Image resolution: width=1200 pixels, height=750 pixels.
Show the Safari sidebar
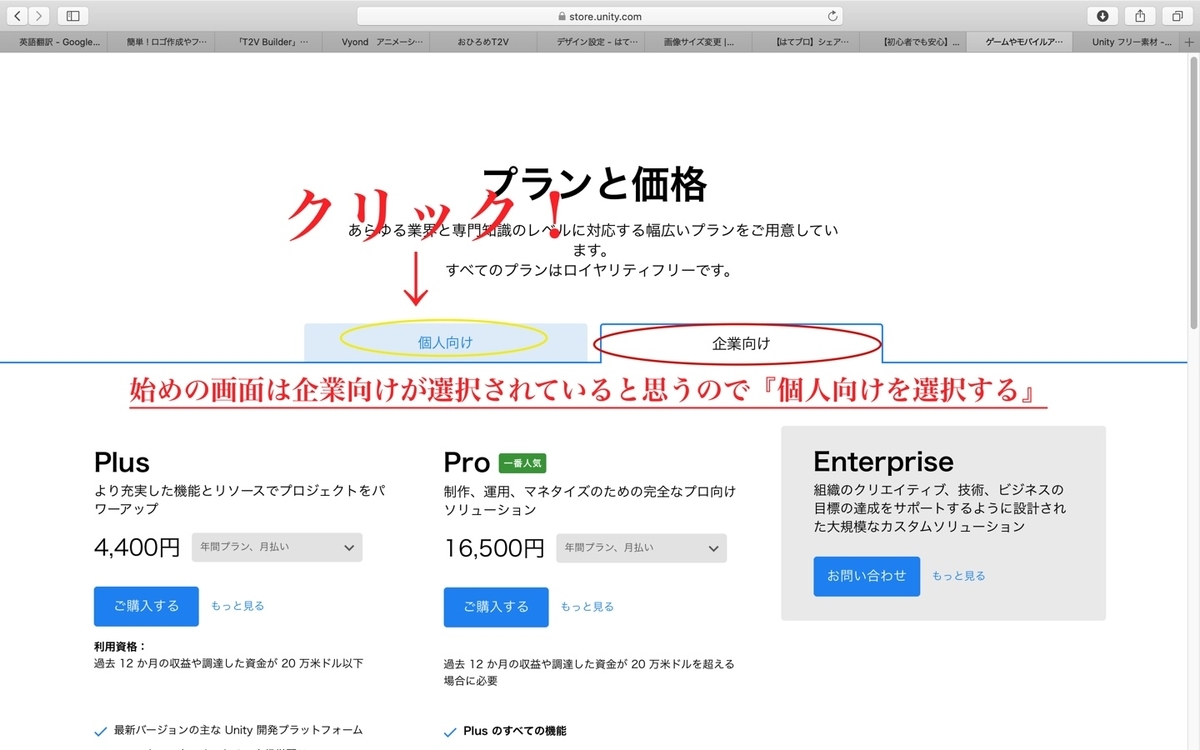point(73,16)
